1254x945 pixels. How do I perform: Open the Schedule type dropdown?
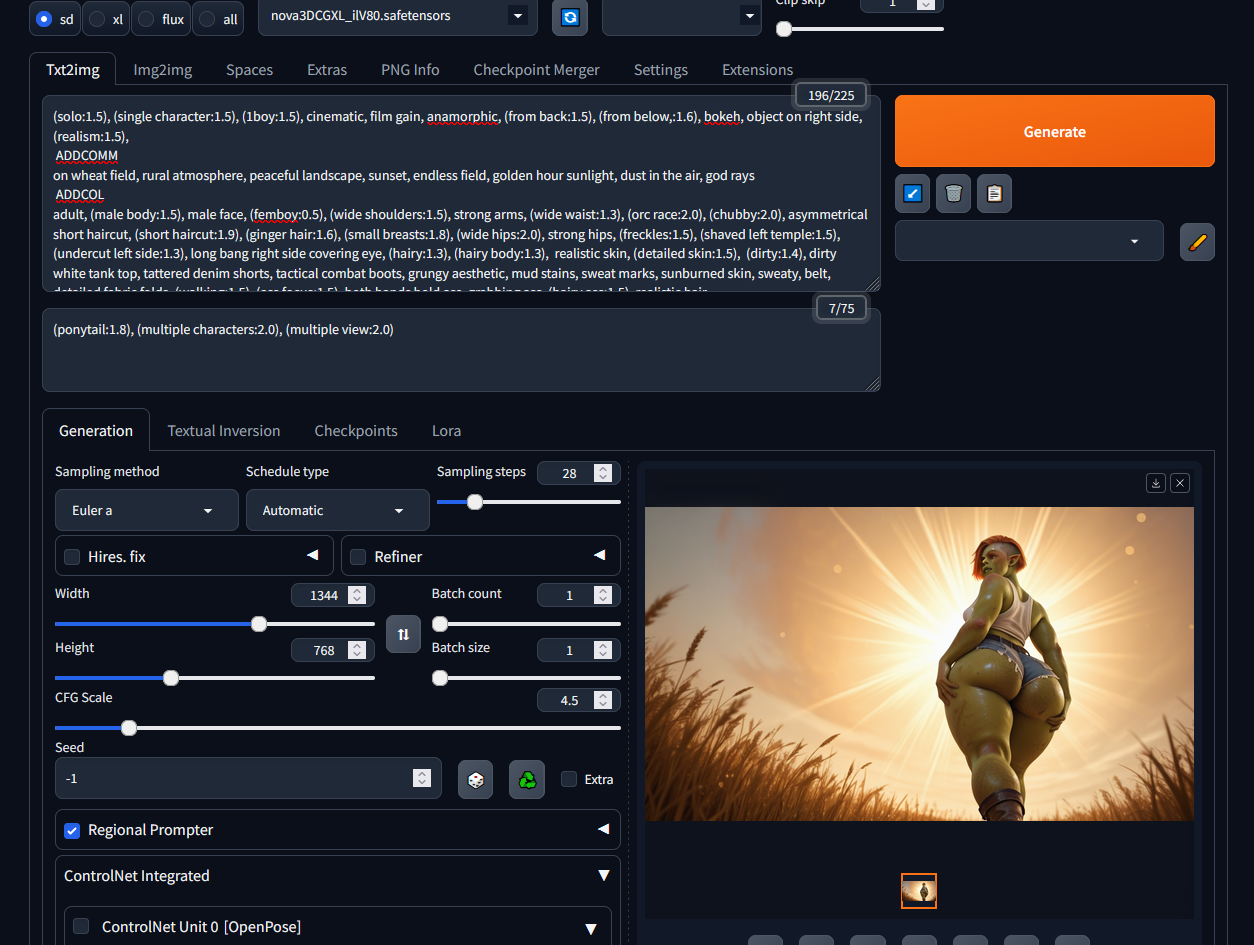(x=337, y=510)
